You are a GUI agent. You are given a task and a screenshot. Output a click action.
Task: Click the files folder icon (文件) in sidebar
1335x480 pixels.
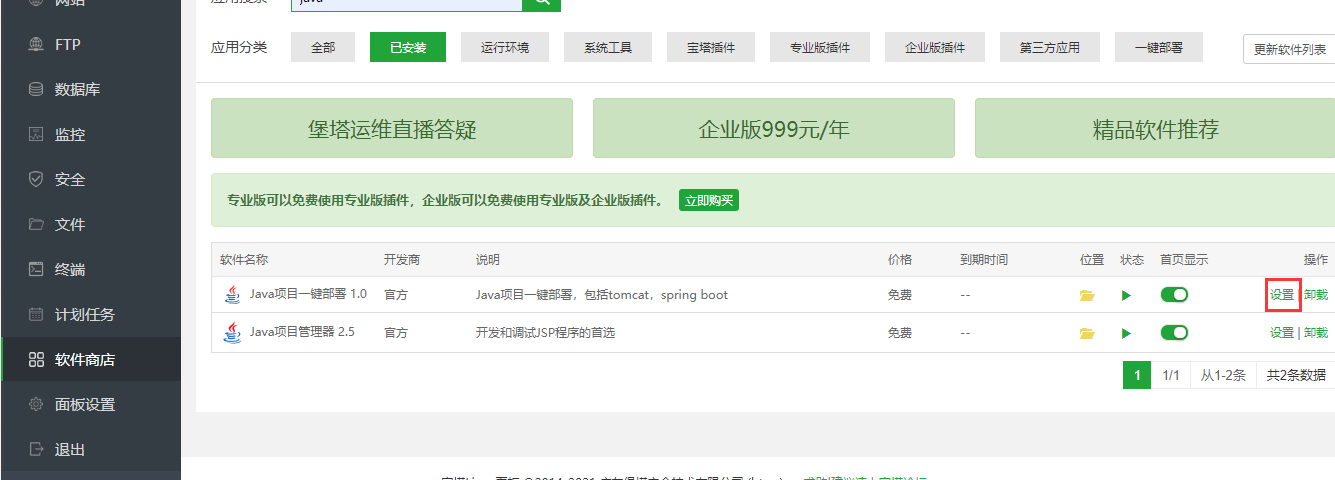pos(36,224)
